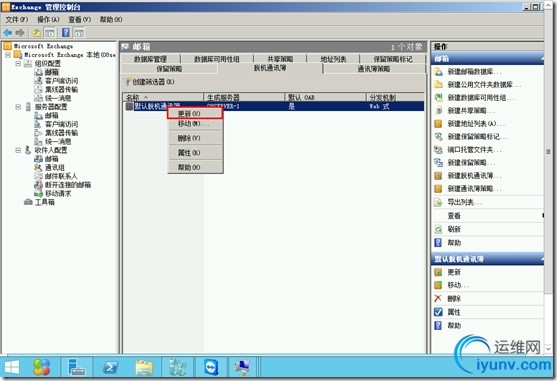
Task: Sort by the 默认 OAB column header
Action: click(x=325, y=97)
